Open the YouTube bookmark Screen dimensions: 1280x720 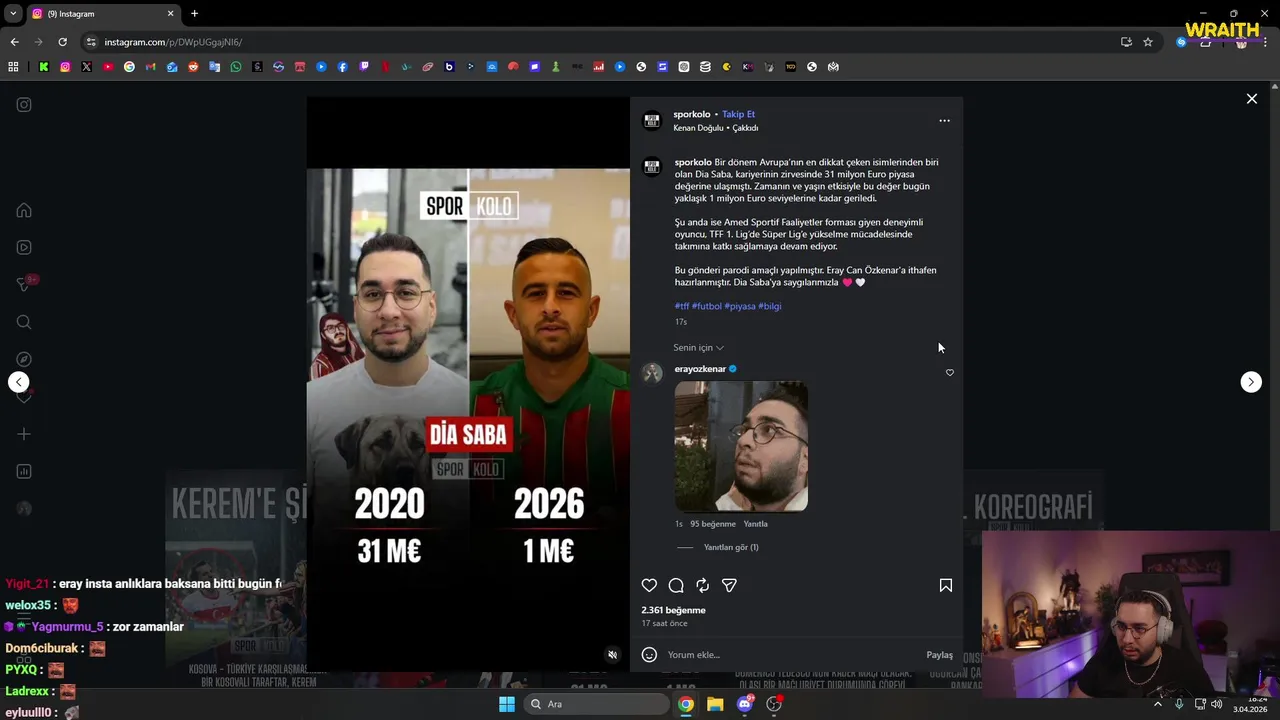coord(108,67)
